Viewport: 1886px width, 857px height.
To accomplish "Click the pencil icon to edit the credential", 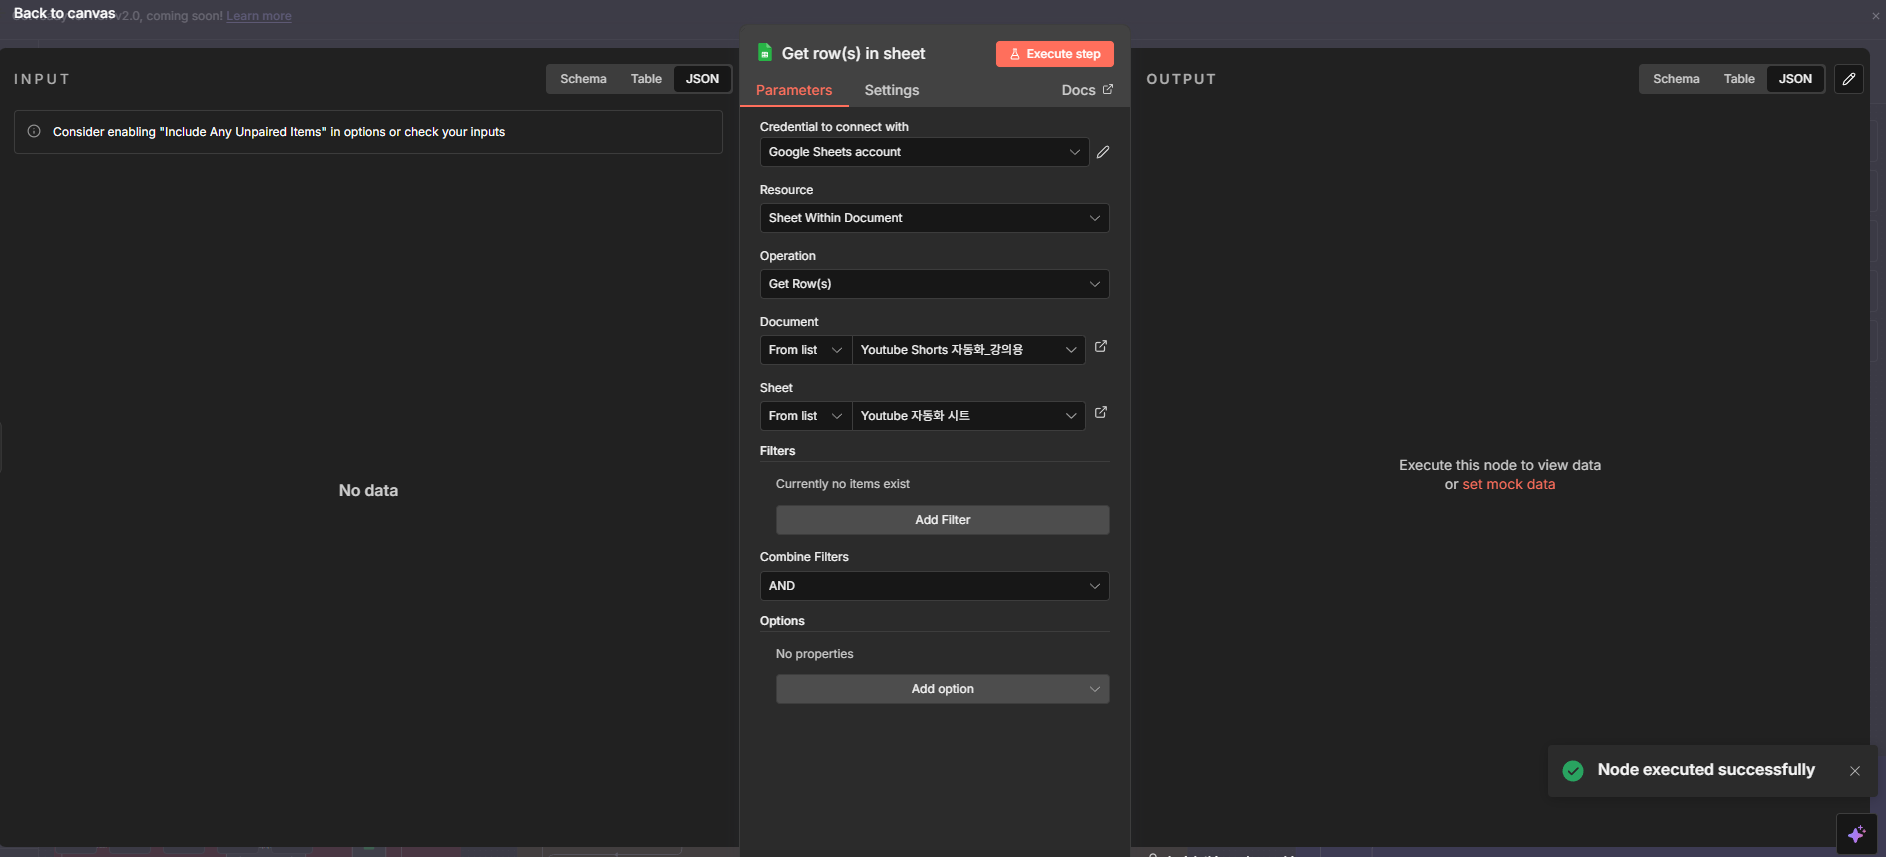I will pos(1103,152).
